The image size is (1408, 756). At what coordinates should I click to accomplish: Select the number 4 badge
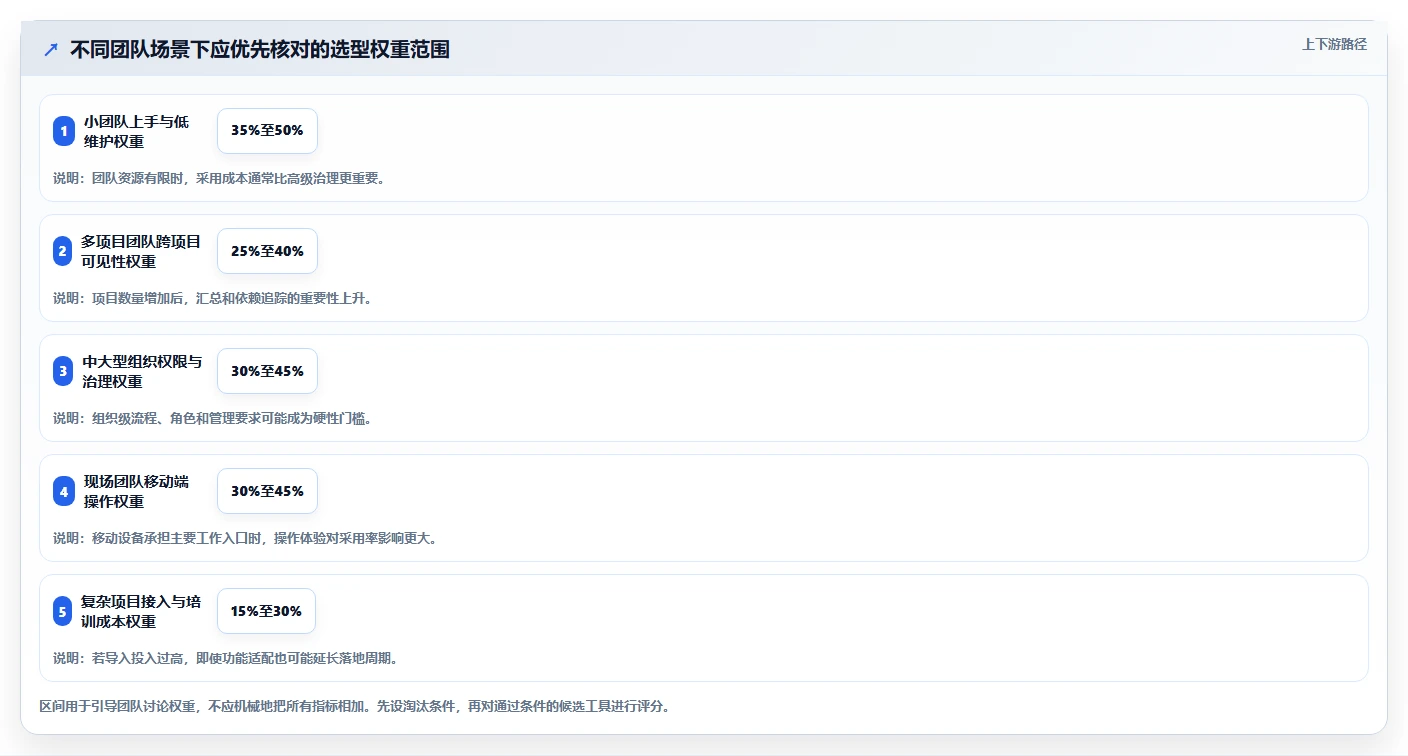(x=64, y=491)
